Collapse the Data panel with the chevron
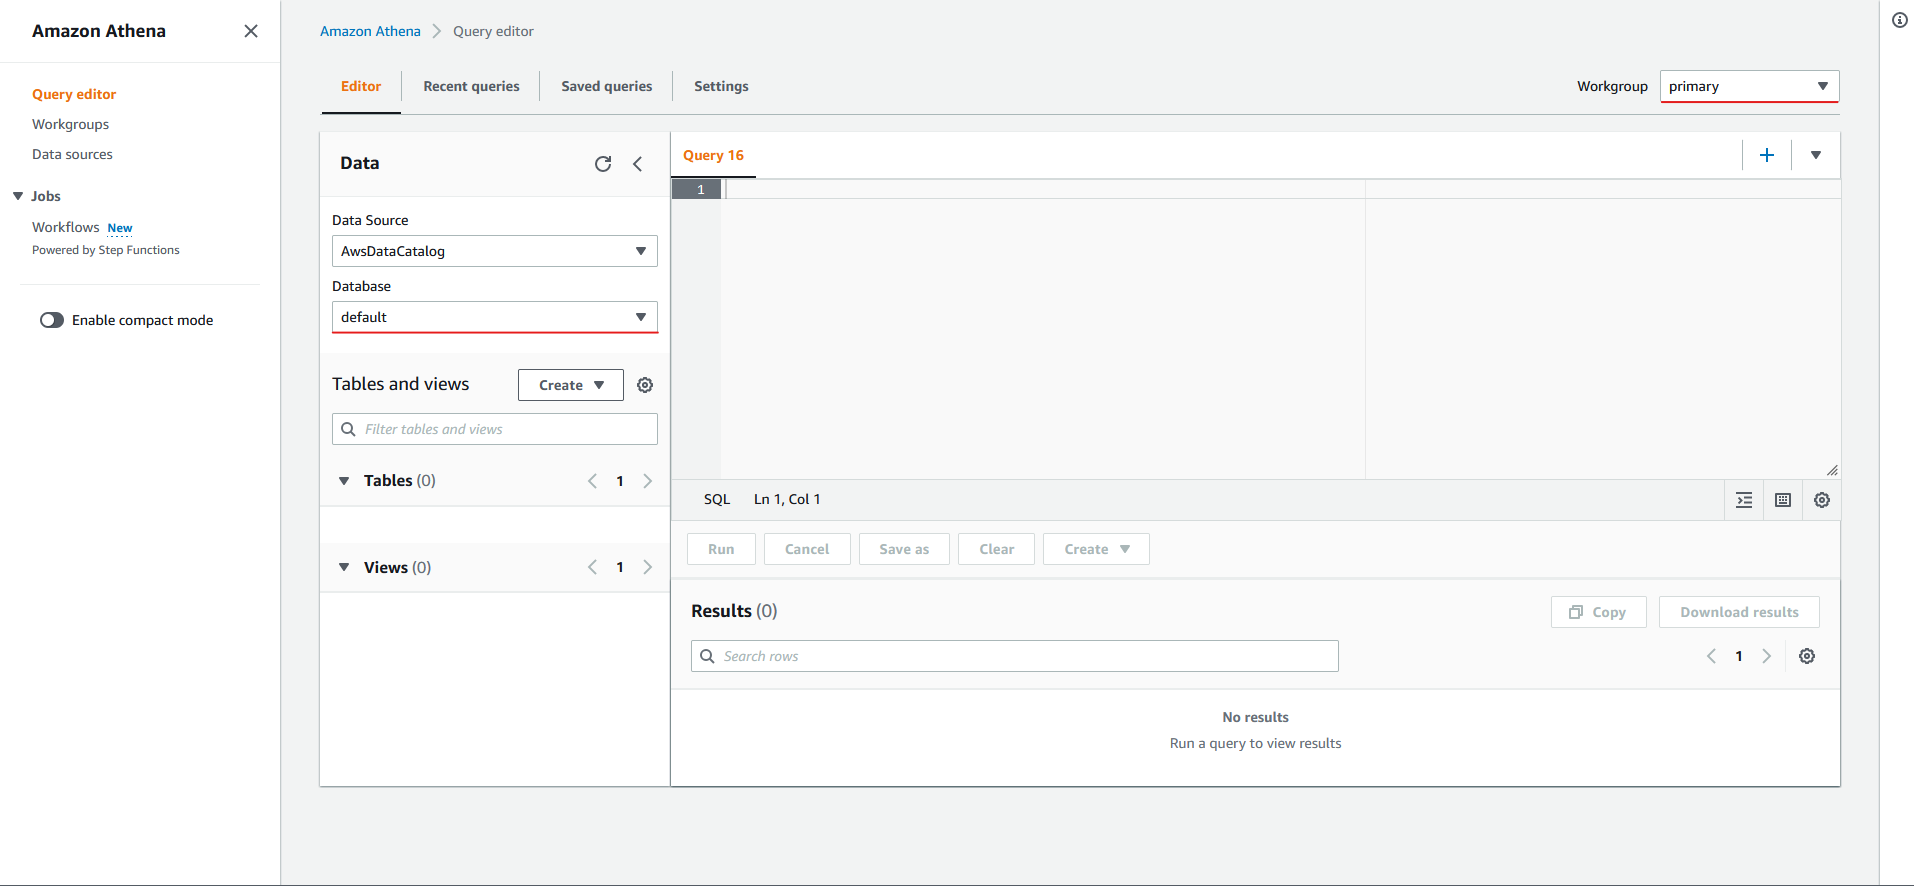The width and height of the screenshot is (1914, 886). coord(638,164)
